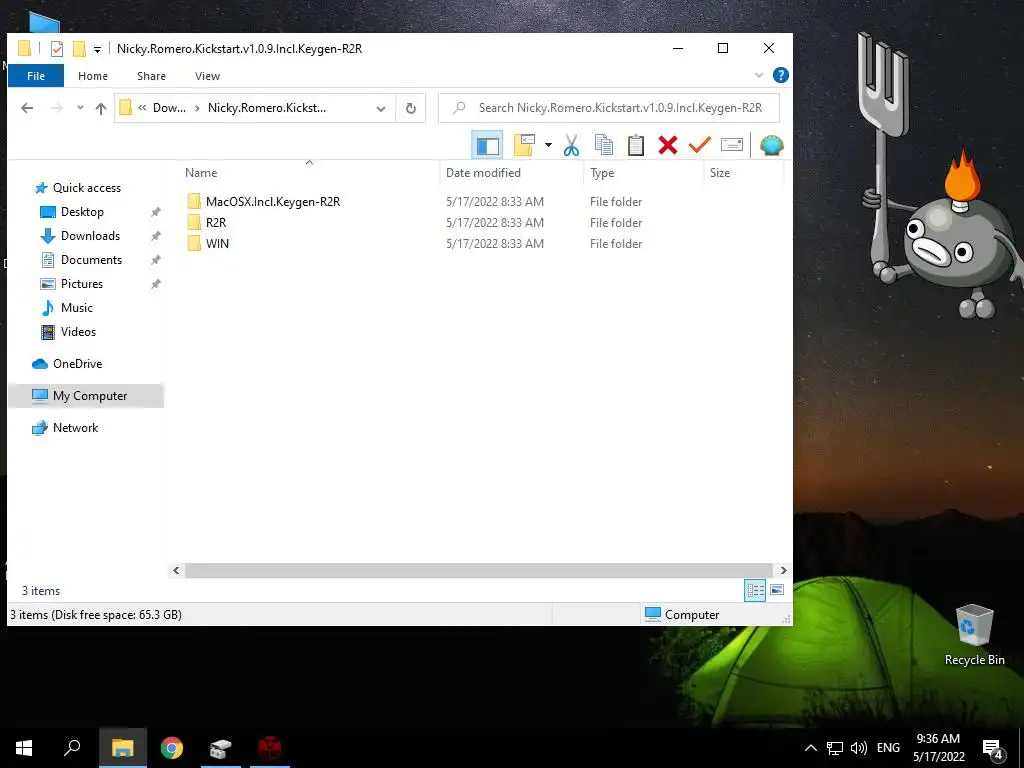Select the R2R folder
This screenshot has height=768, width=1024.
point(216,223)
